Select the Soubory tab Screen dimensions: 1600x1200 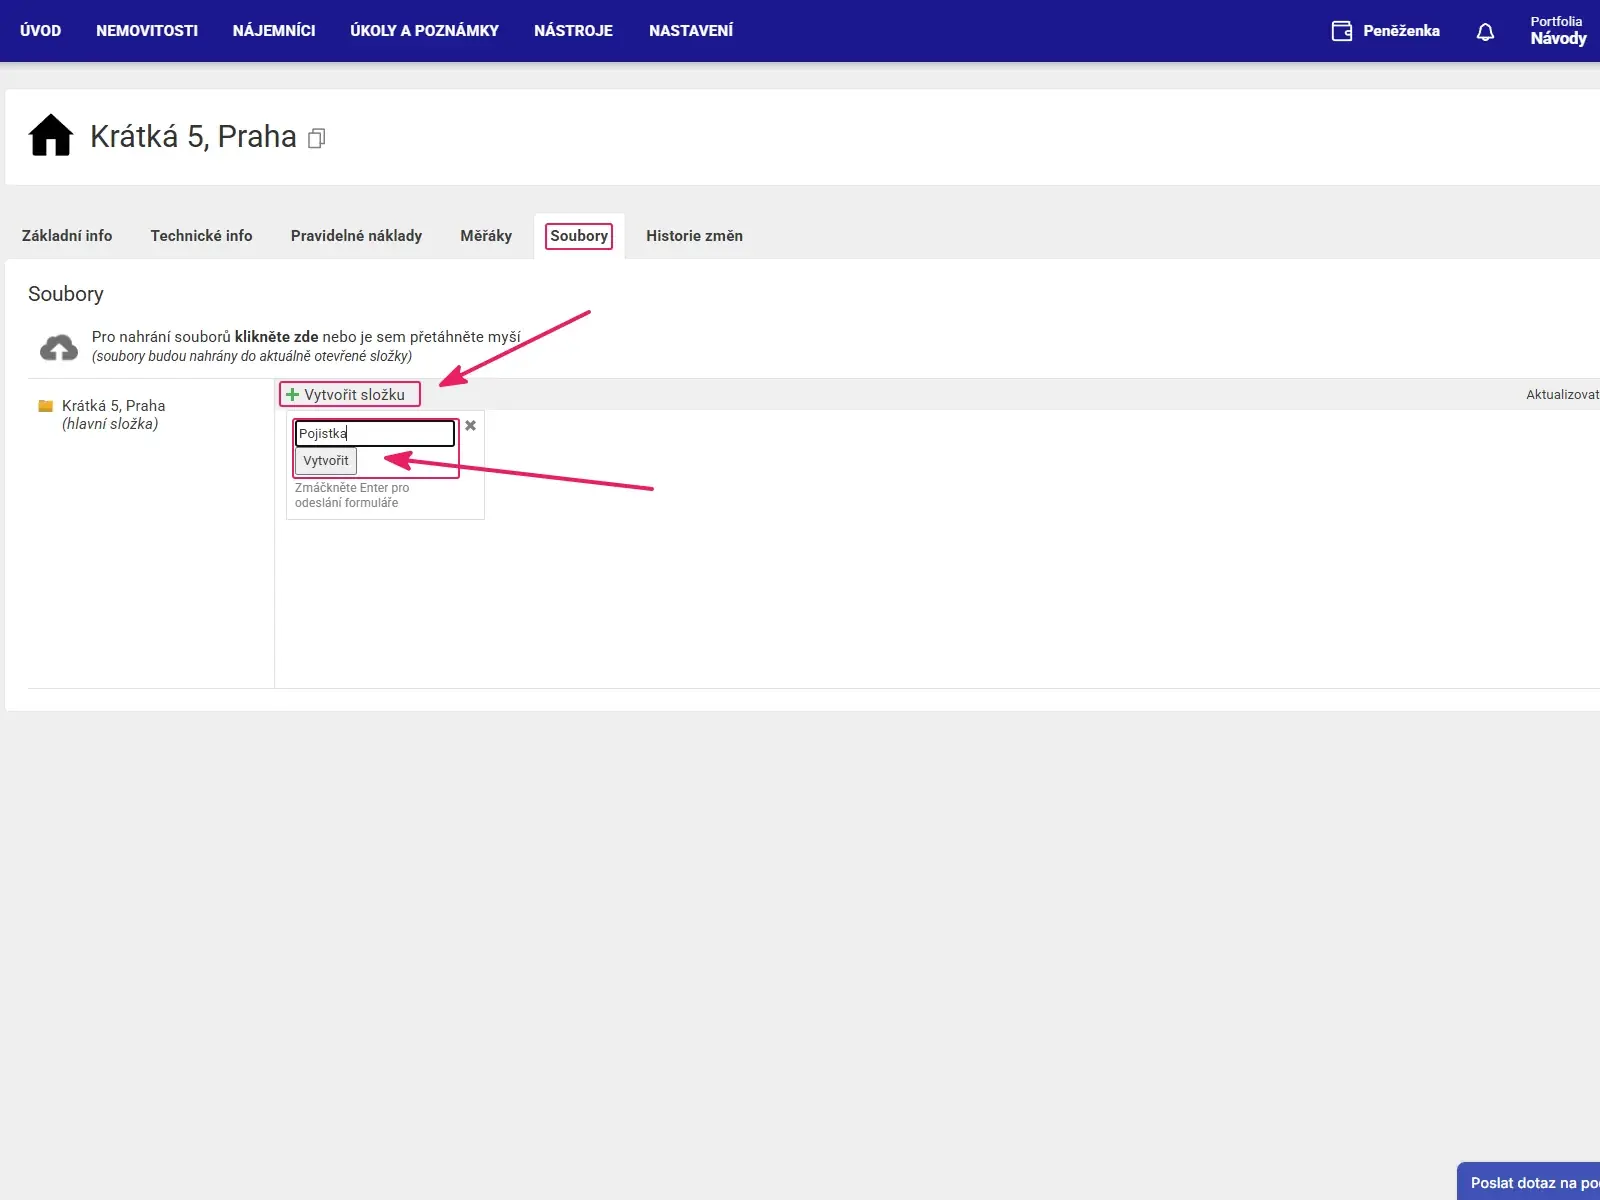click(579, 236)
